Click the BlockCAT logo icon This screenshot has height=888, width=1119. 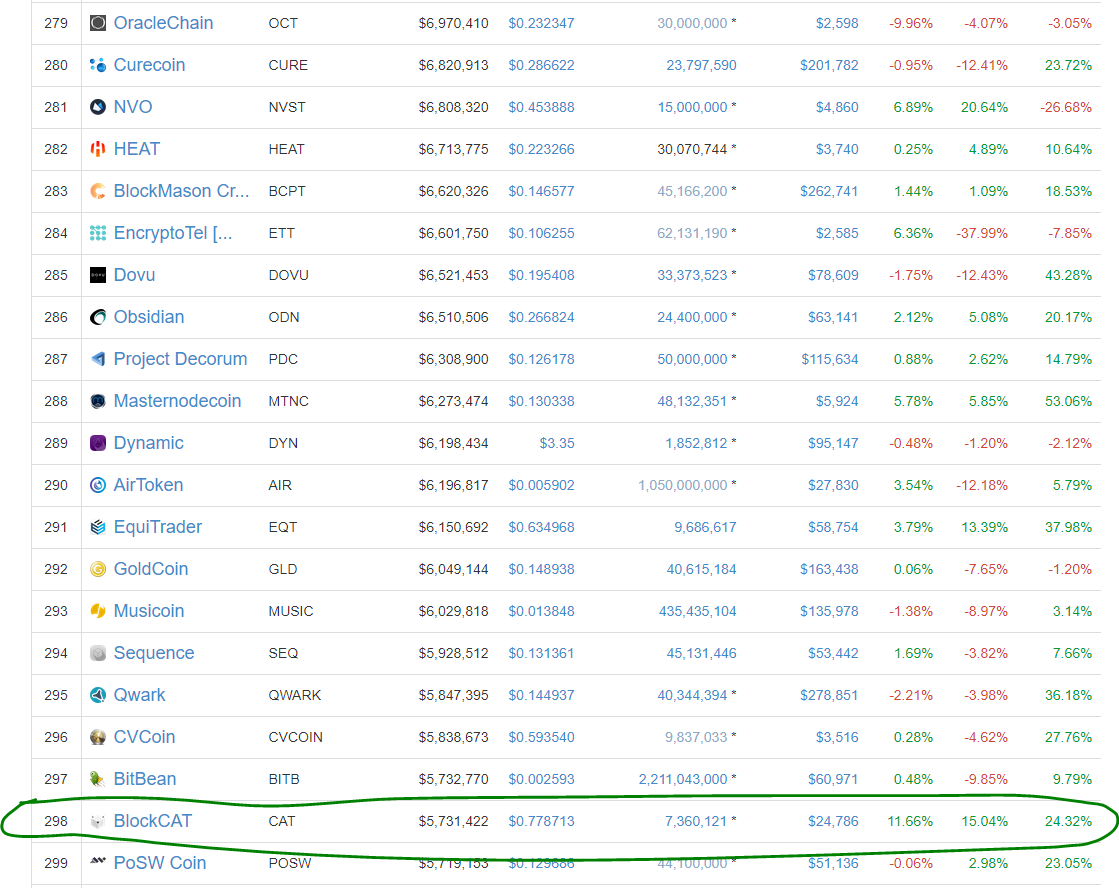(x=98, y=821)
